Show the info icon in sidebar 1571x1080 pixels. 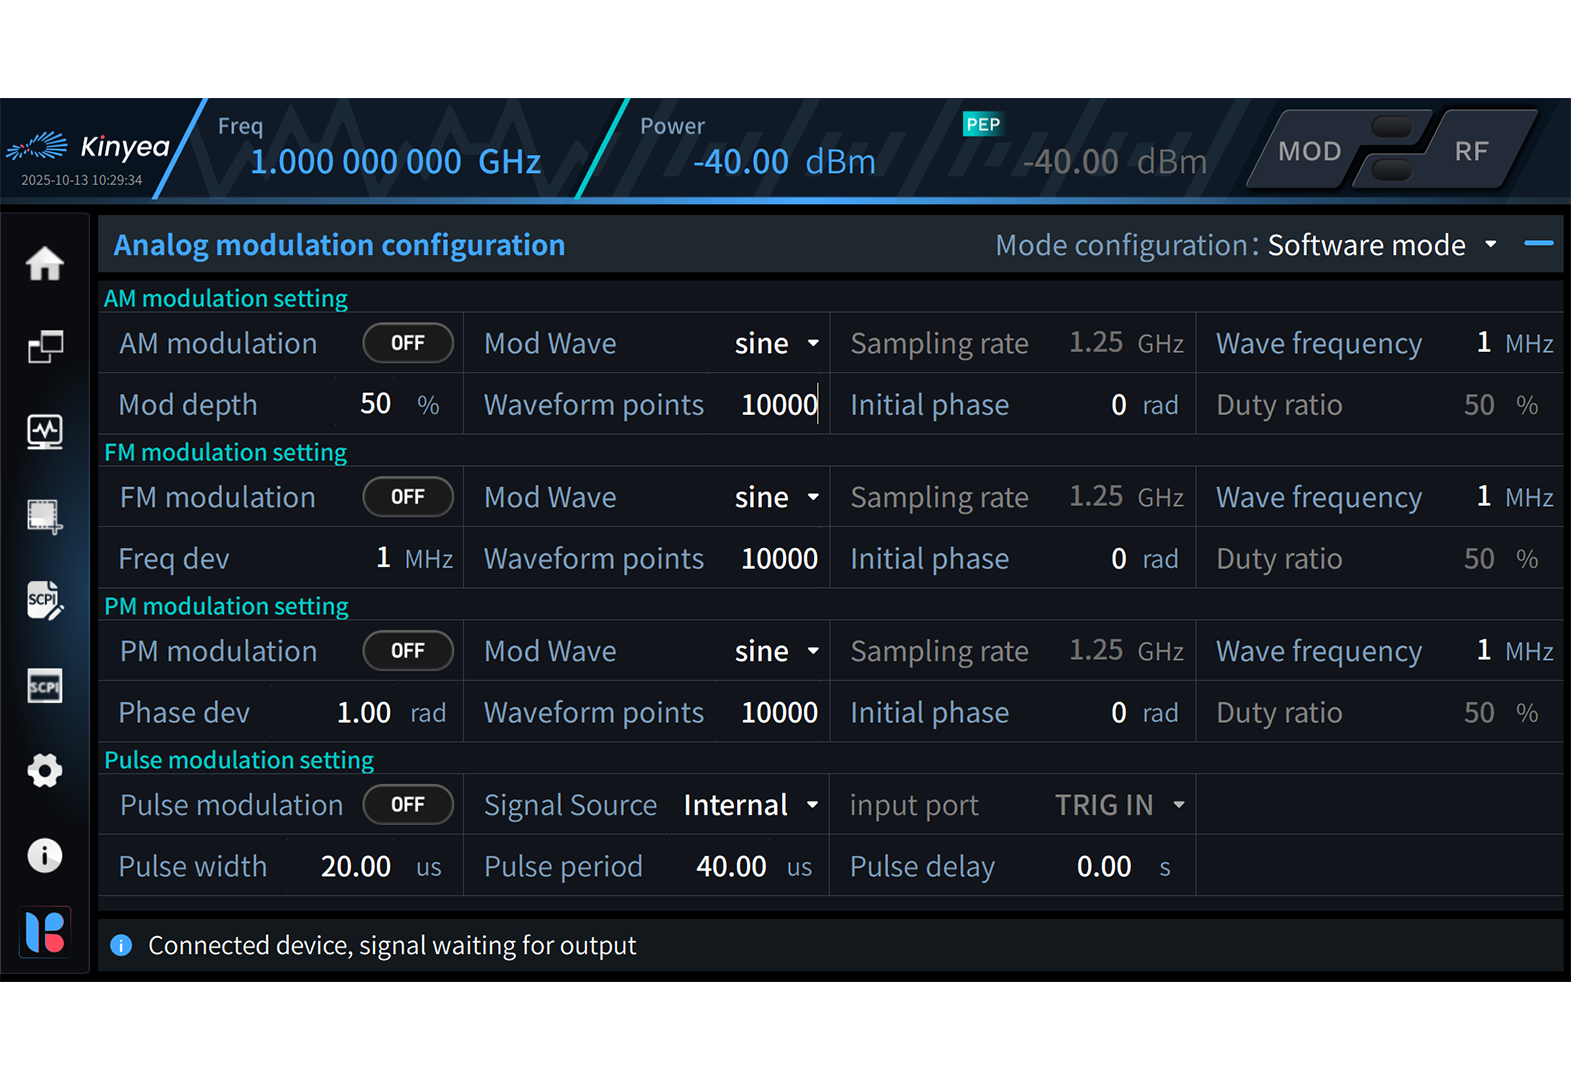point(45,855)
